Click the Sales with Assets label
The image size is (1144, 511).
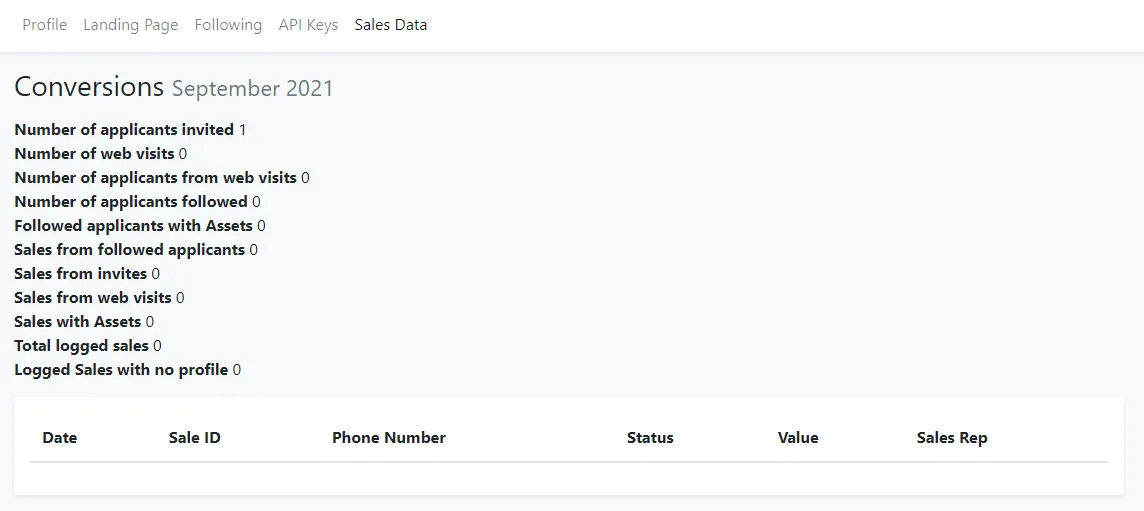(x=78, y=322)
